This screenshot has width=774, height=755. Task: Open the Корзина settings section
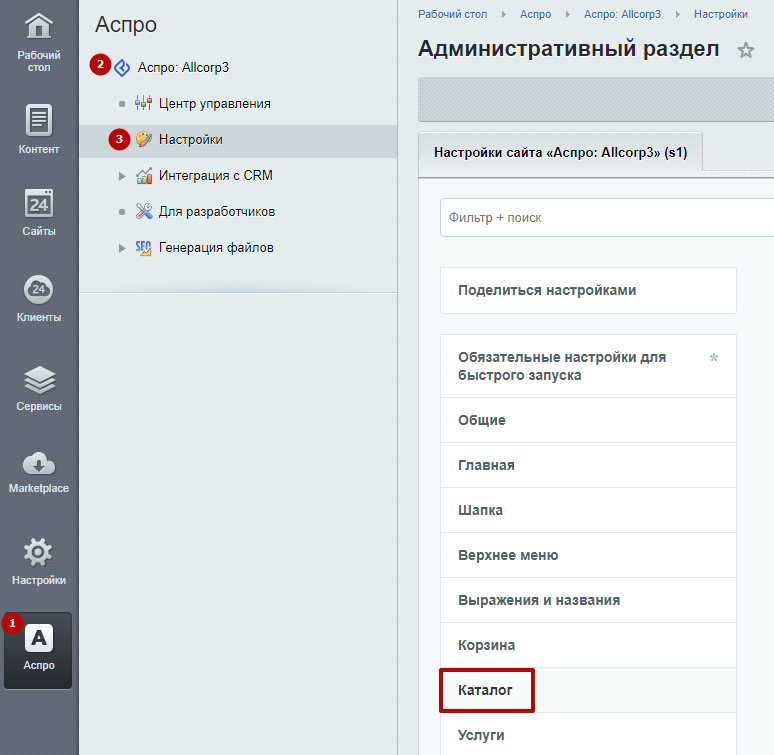588,645
